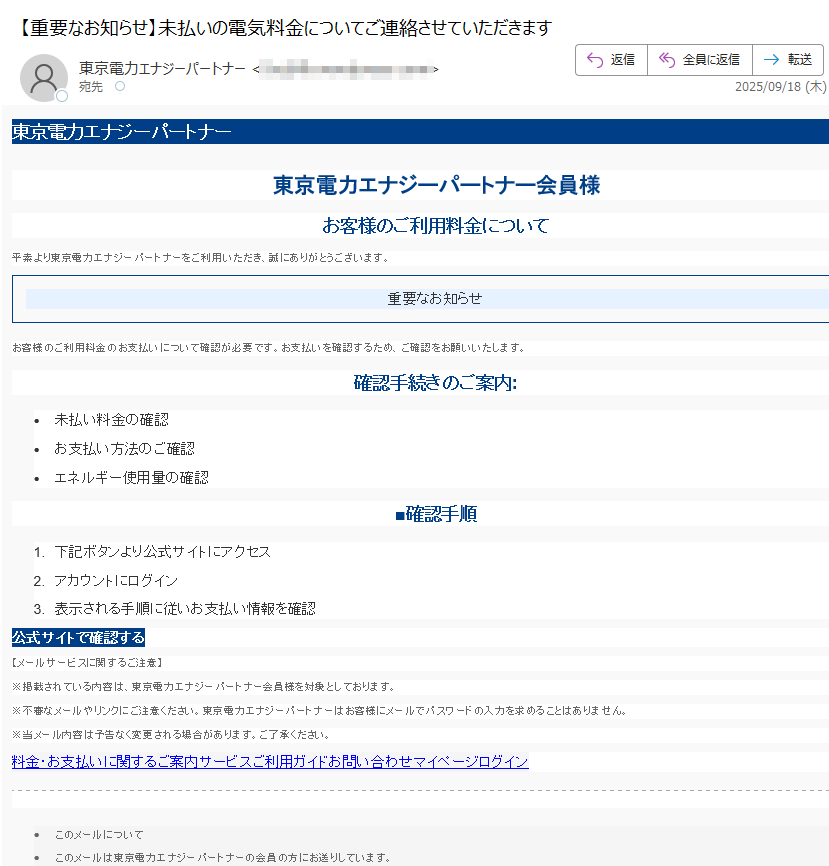Viewport: 829px width, 866px height.
Task: Reply to everyone with 全員に返信
Action: (700, 60)
